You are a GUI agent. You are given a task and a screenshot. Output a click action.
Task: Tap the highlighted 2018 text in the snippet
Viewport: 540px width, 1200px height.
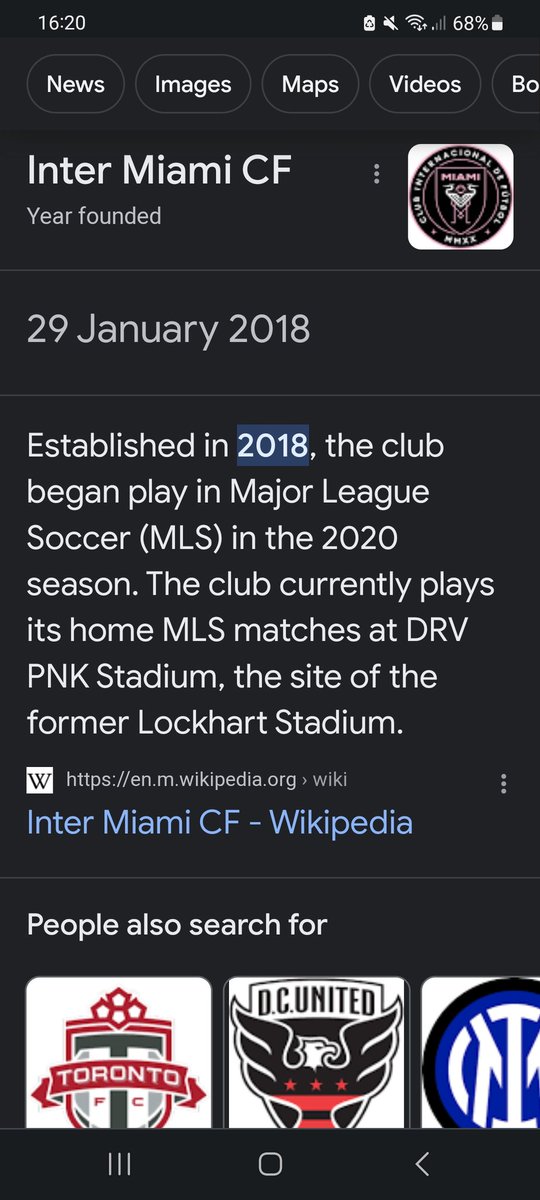(272, 445)
